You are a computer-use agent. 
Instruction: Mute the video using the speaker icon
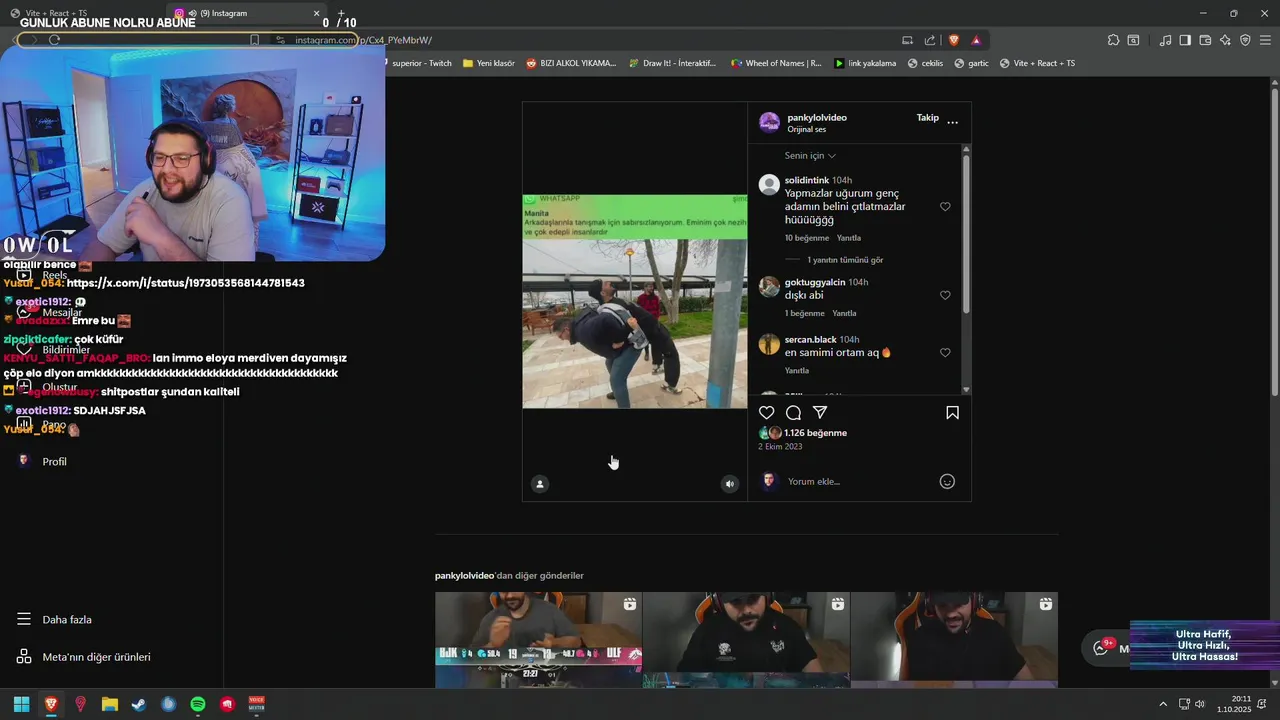(x=730, y=484)
